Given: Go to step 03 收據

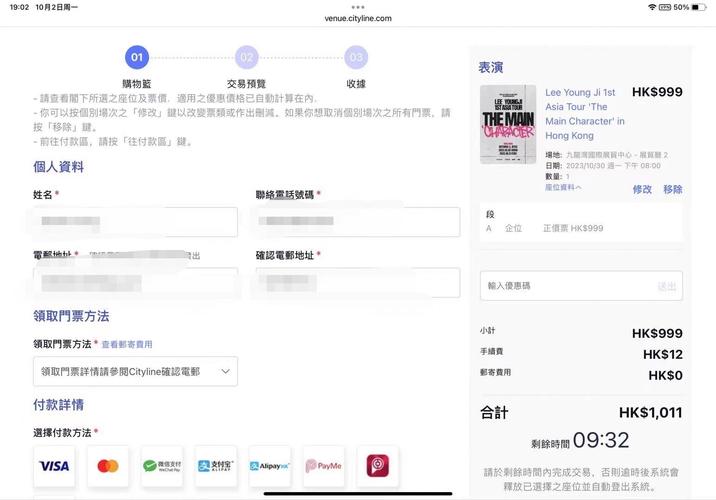Looking at the screenshot, I should 356,57.
